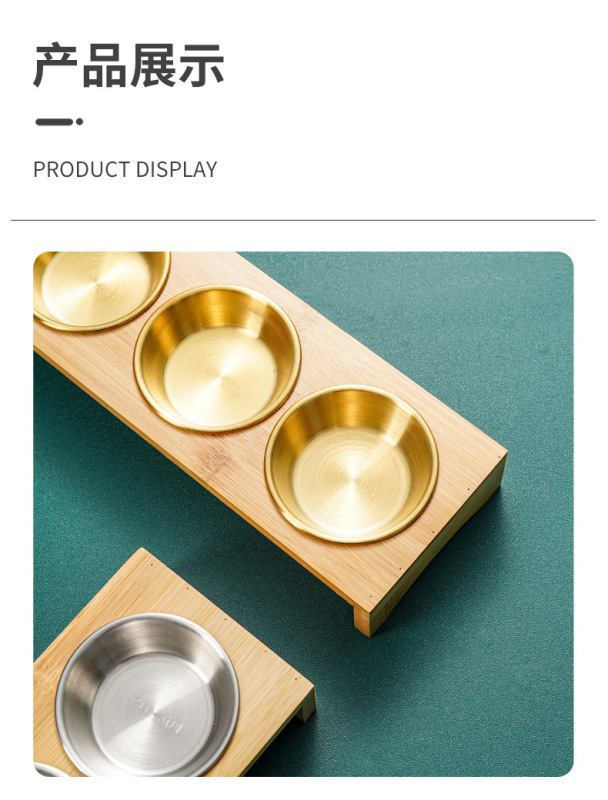Click the small dot beside the dash
The width and height of the screenshot is (608, 800).
pos(79,121)
